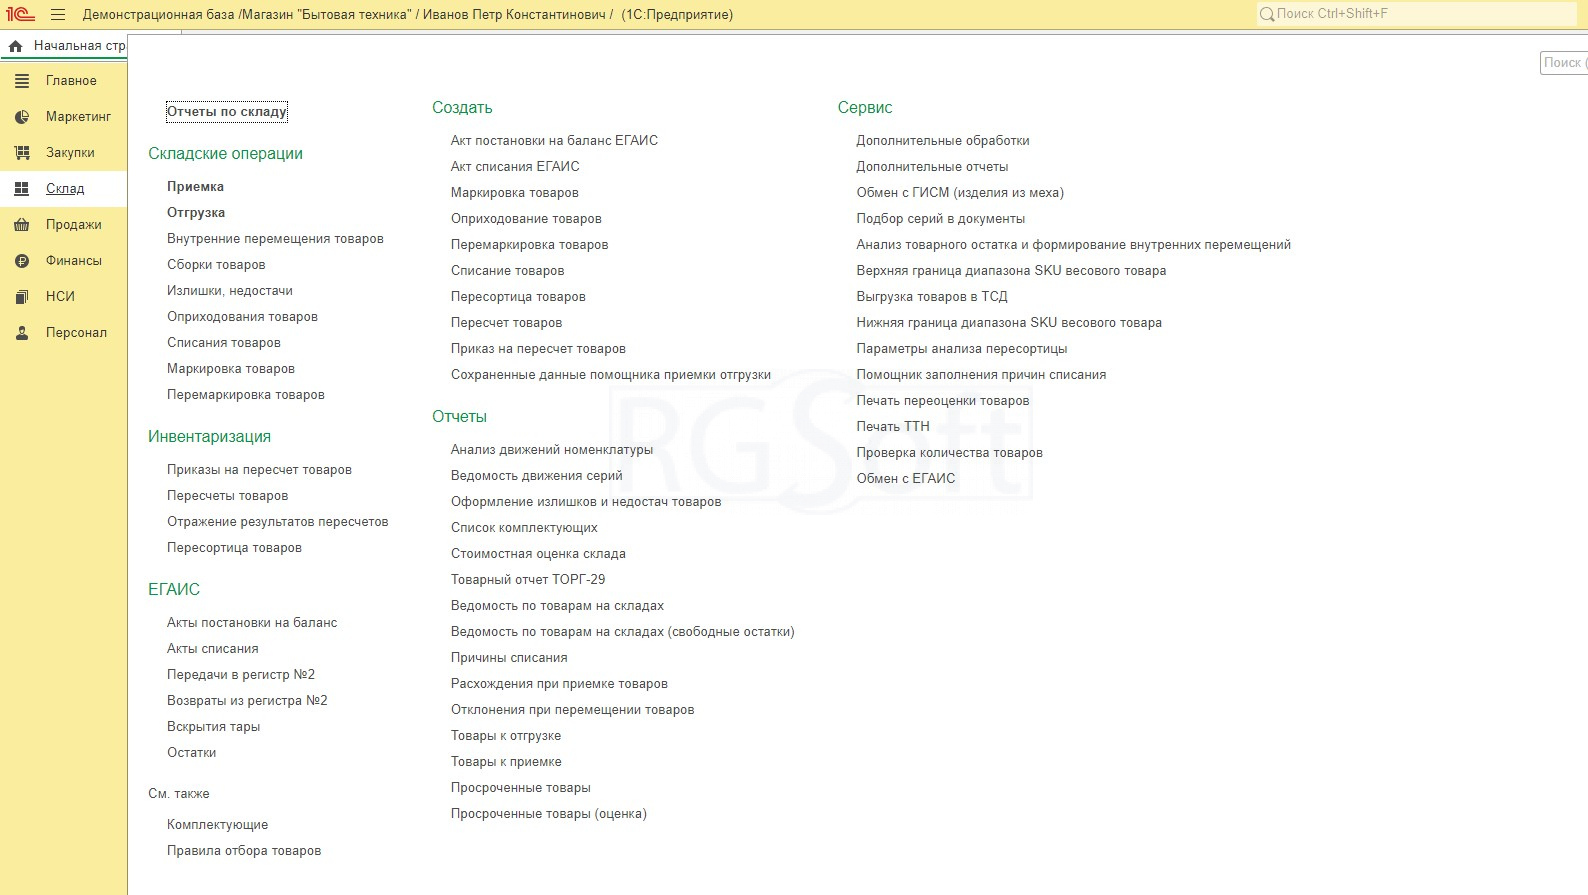The image size is (1588, 895).
Task: Open Акты постановки на баланс
Action: tap(252, 623)
